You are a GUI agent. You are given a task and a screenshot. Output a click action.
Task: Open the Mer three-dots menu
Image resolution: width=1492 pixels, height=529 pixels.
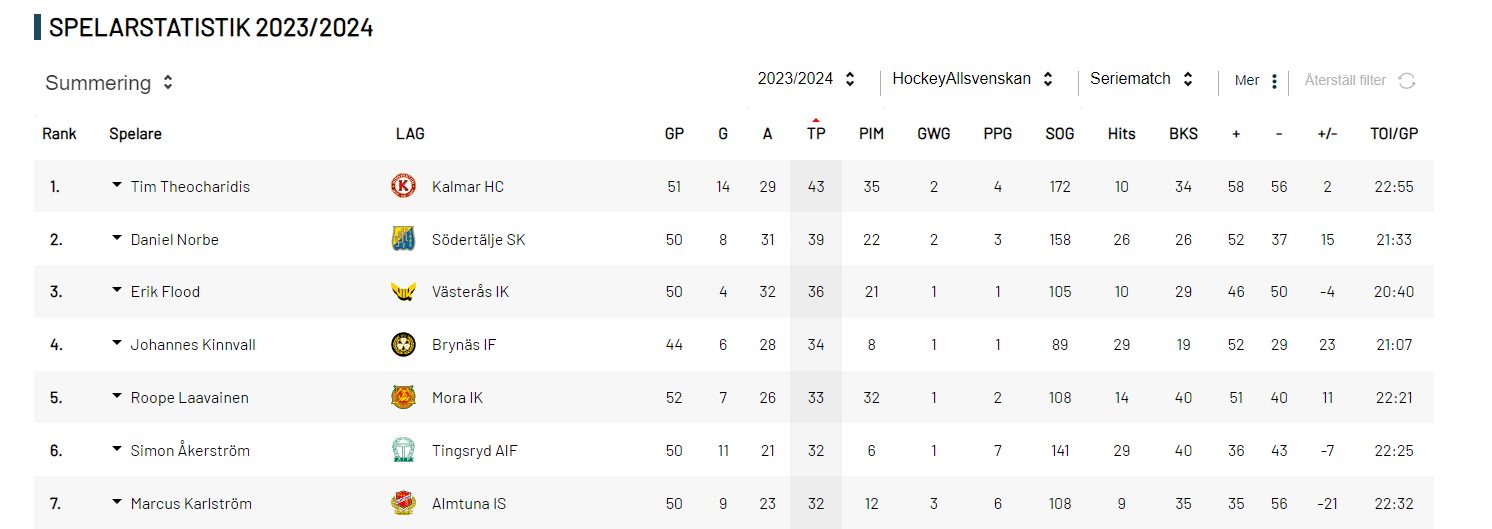(x=1274, y=81)
